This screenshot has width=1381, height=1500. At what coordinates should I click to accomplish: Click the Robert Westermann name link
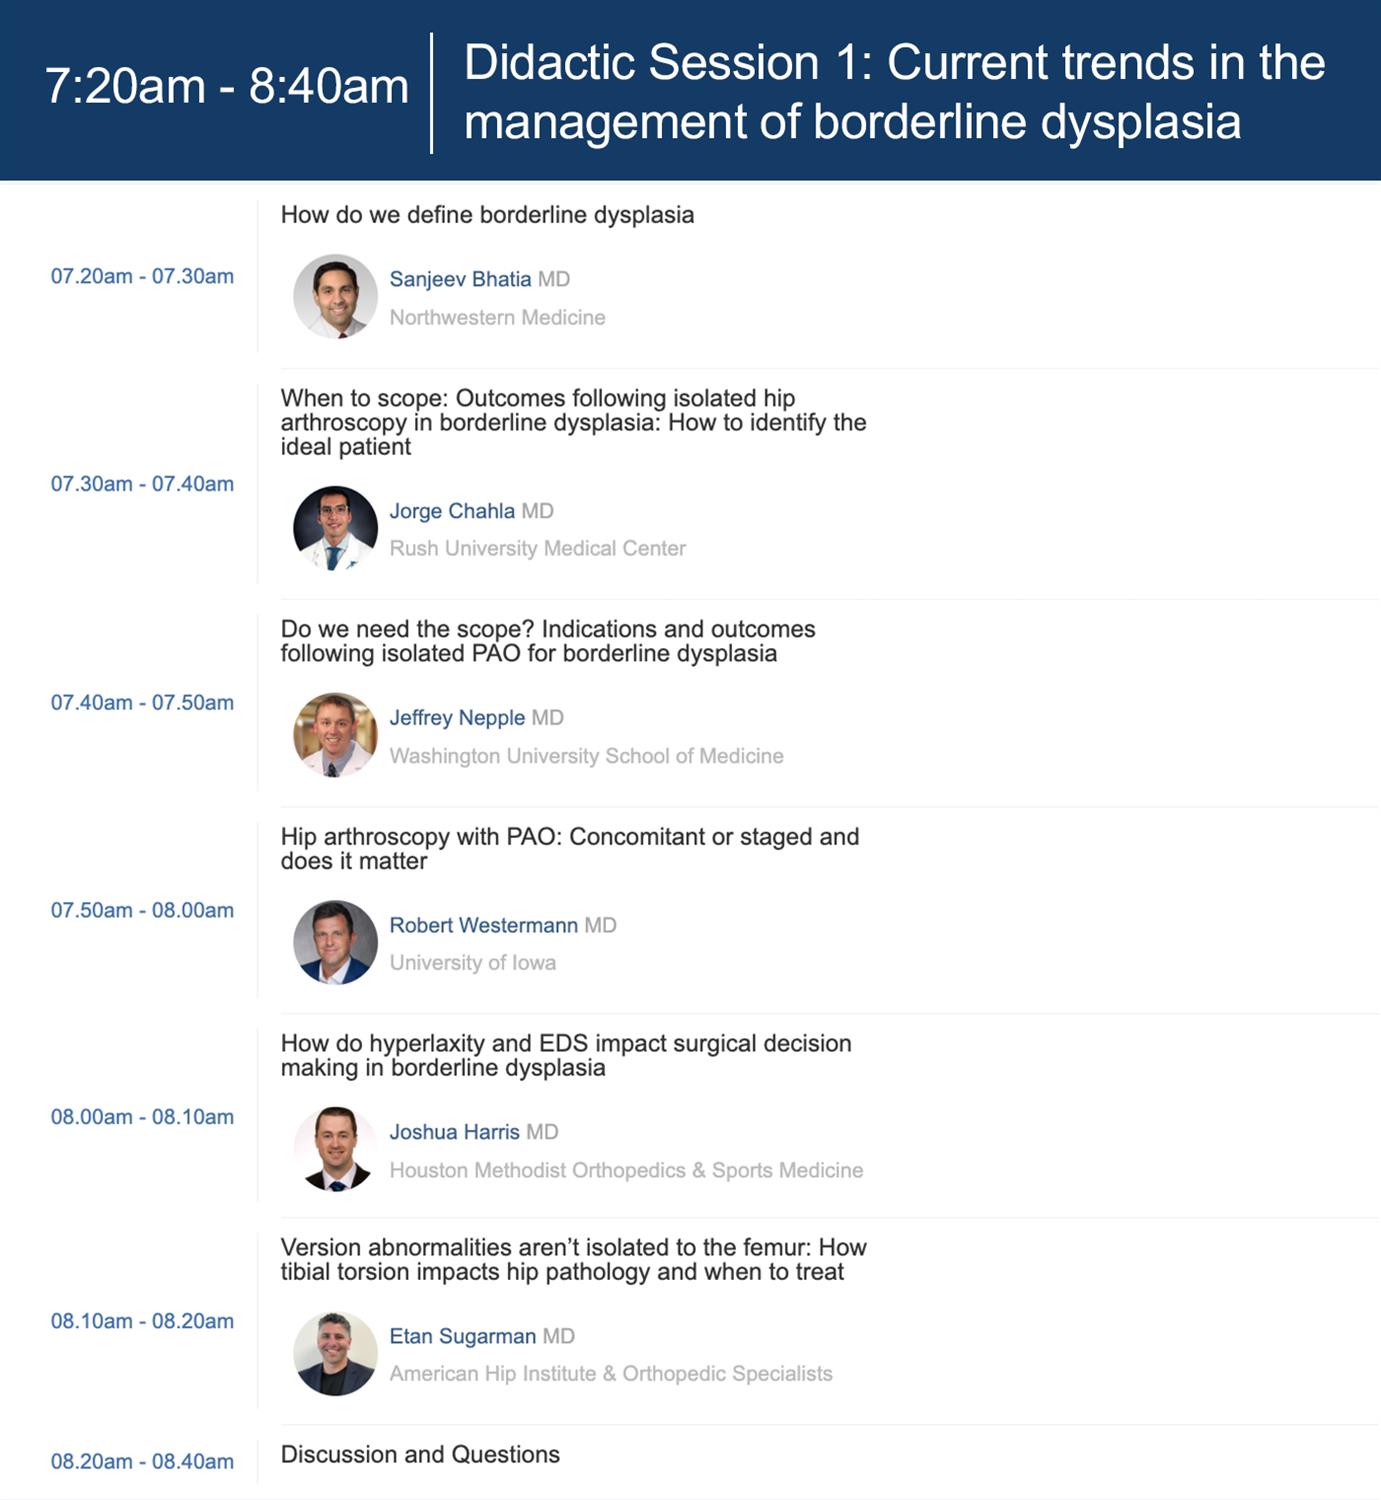point(483,925)
